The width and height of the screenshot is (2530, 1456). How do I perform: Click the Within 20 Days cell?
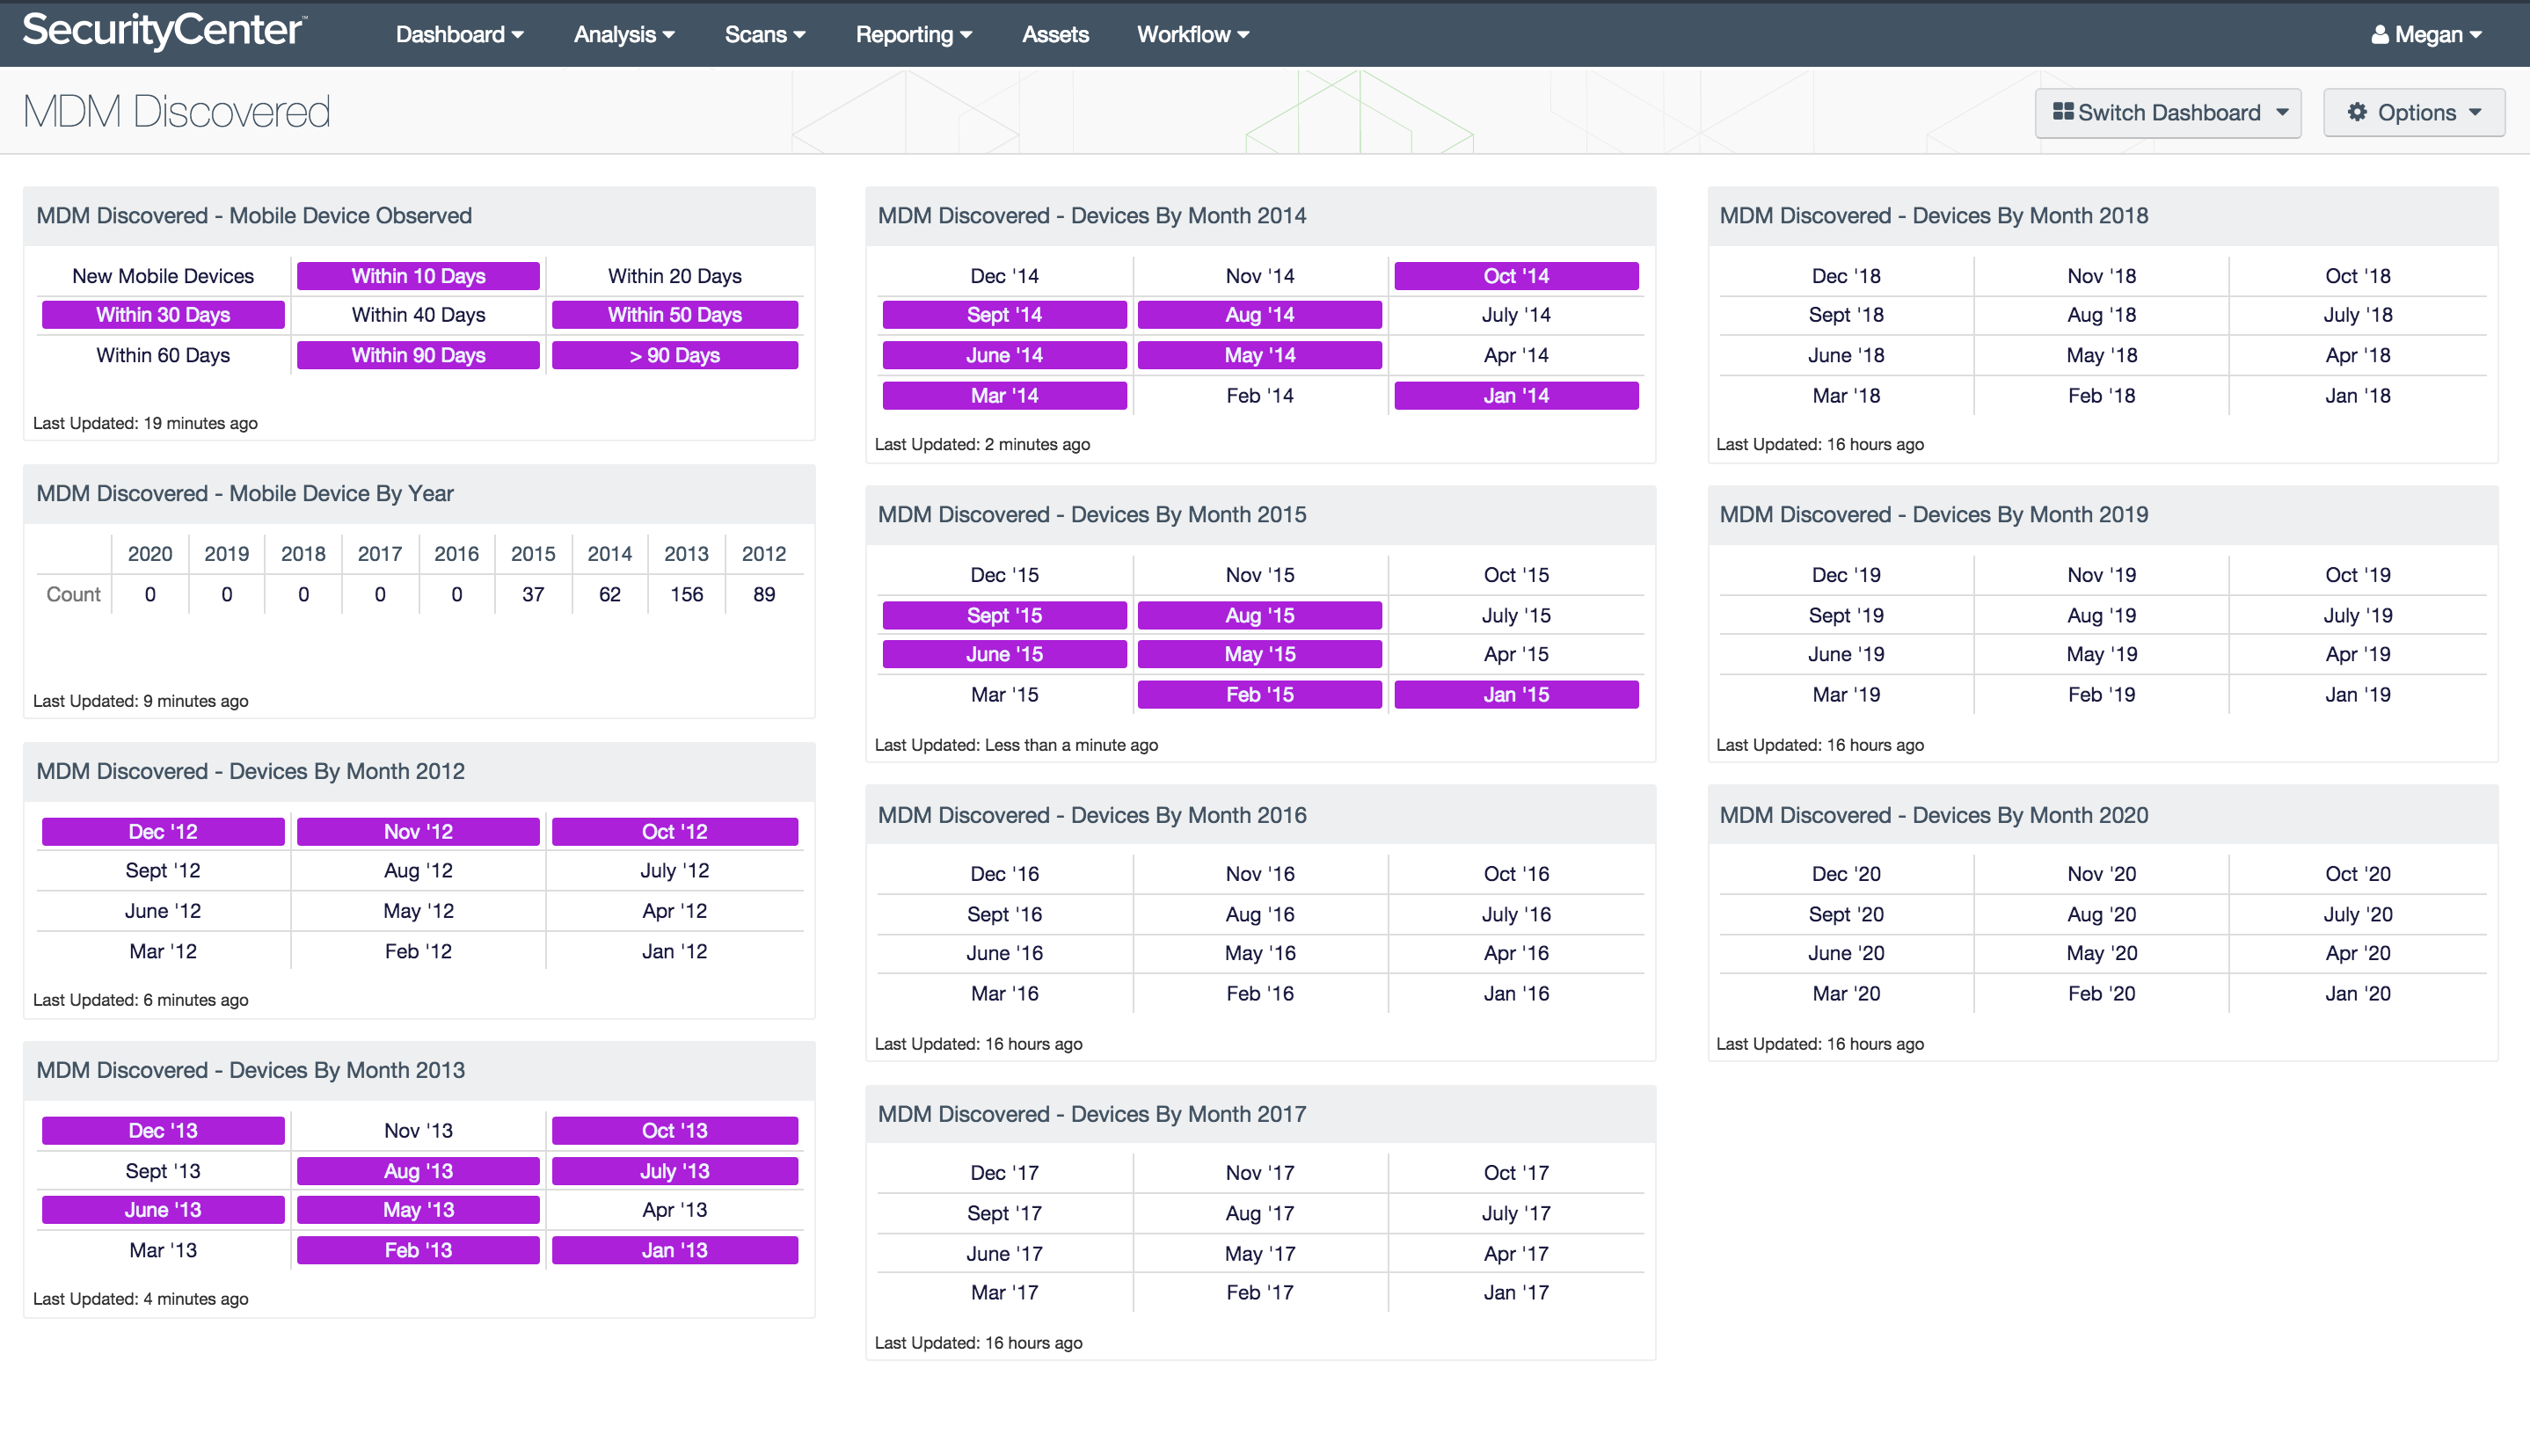[675, 276]
